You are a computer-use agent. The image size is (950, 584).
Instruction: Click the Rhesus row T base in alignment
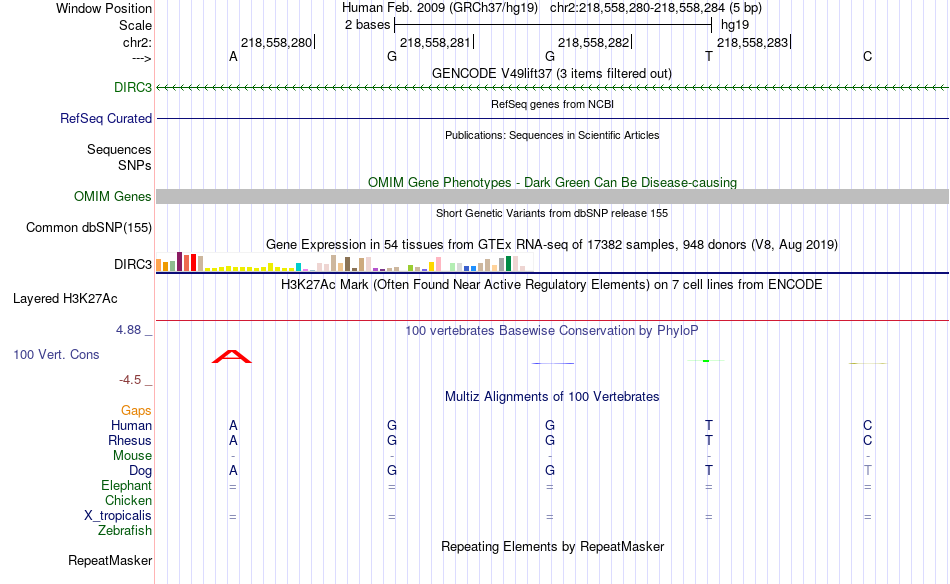(709, 440)
